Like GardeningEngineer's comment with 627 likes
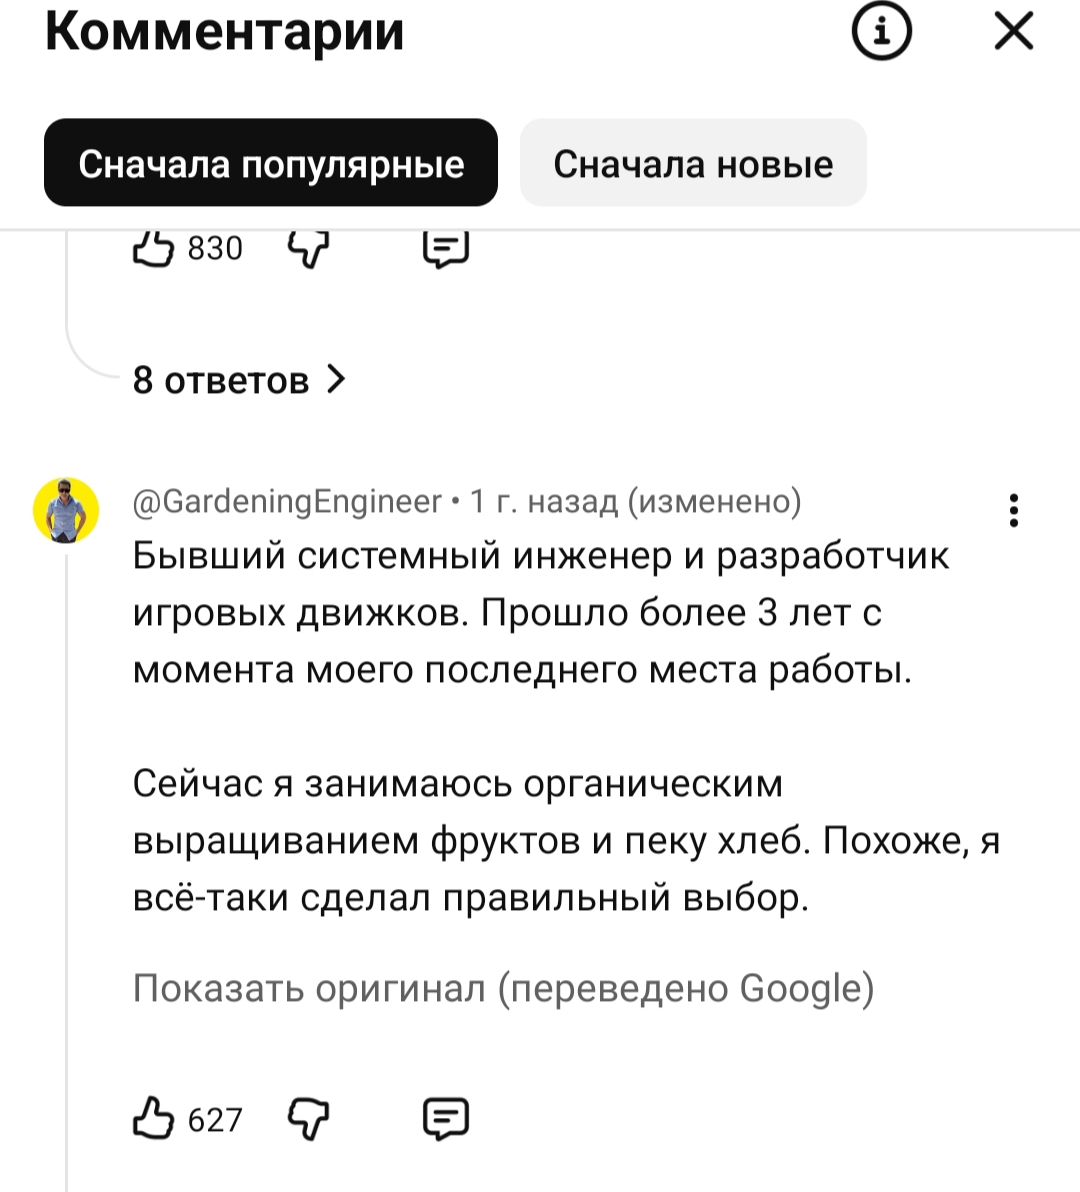 click(x=153, y=1118)
